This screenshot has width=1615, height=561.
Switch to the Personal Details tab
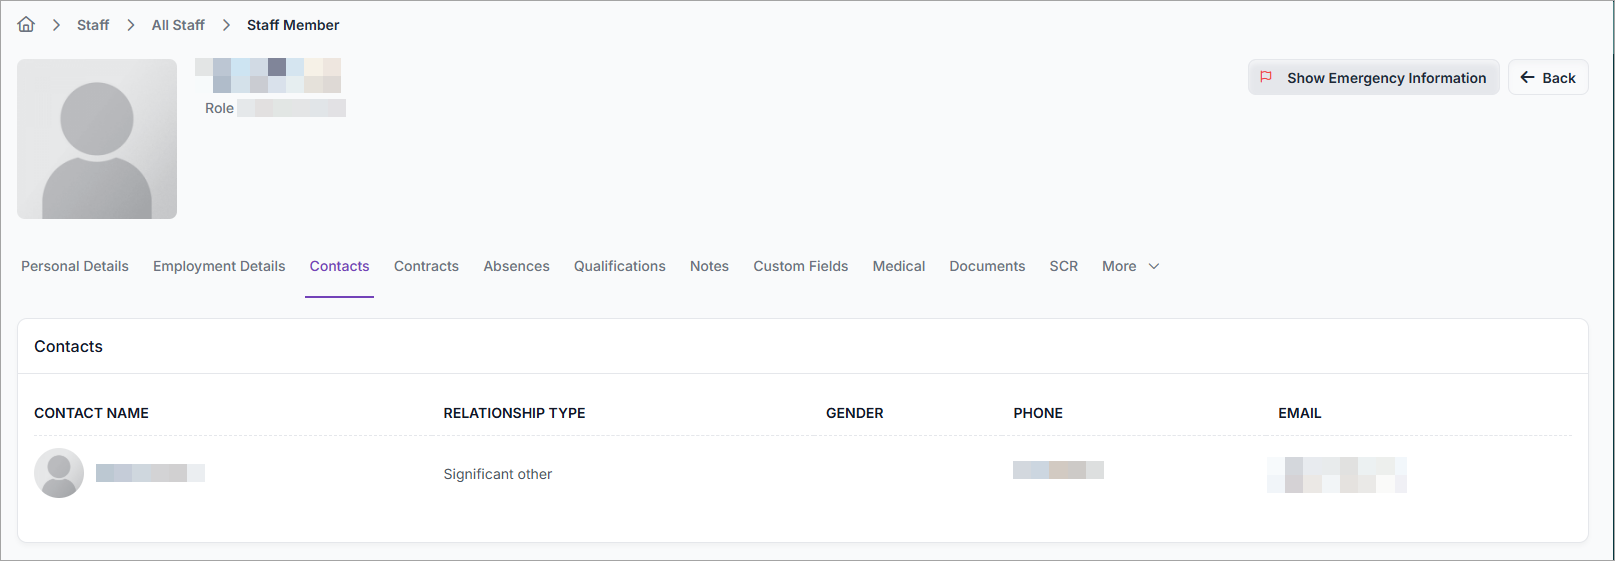(75, 266)
